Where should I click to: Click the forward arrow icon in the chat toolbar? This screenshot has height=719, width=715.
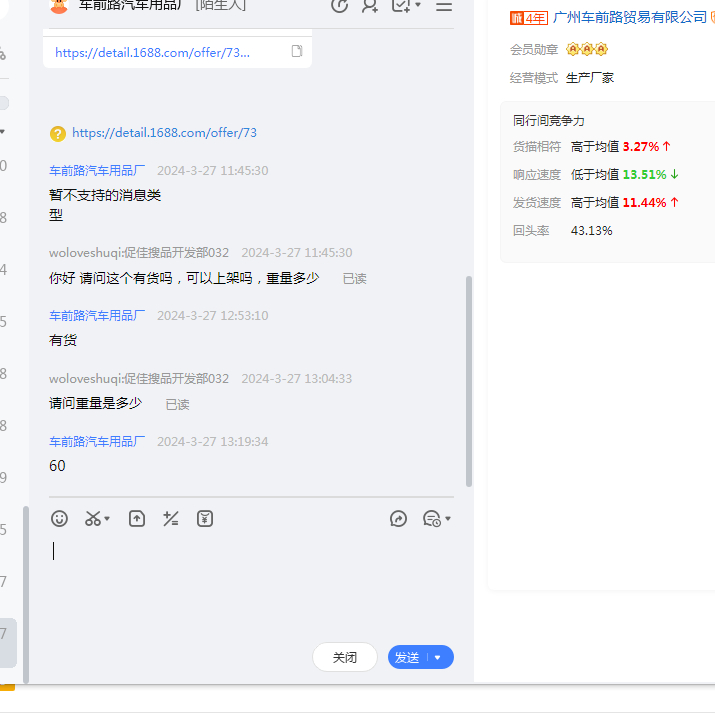(x=398, y=519)
